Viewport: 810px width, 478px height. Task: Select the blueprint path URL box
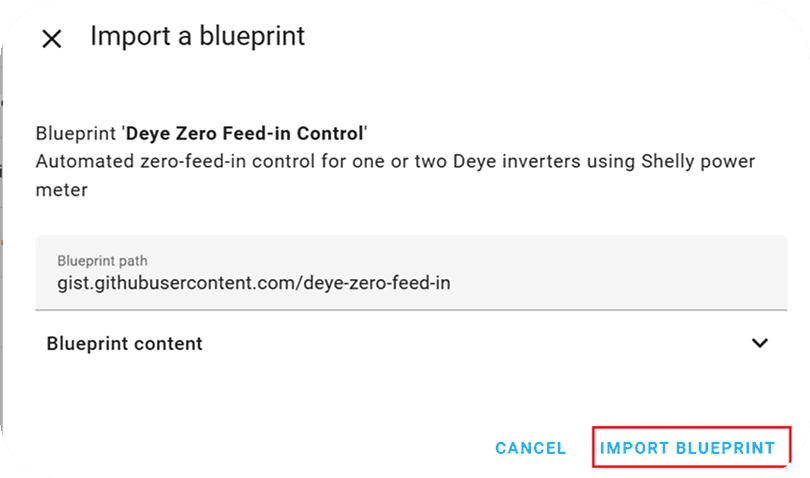(410, 273)
